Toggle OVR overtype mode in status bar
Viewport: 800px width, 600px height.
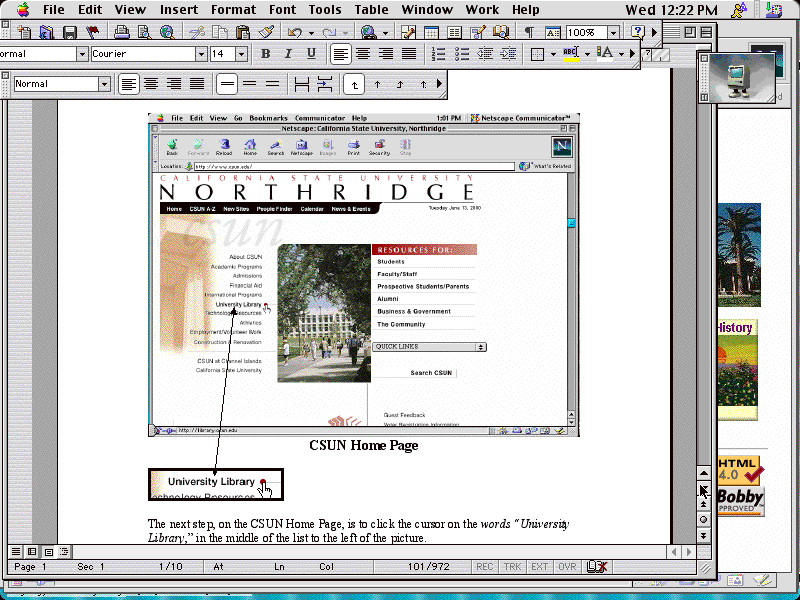tap(567, 566)
